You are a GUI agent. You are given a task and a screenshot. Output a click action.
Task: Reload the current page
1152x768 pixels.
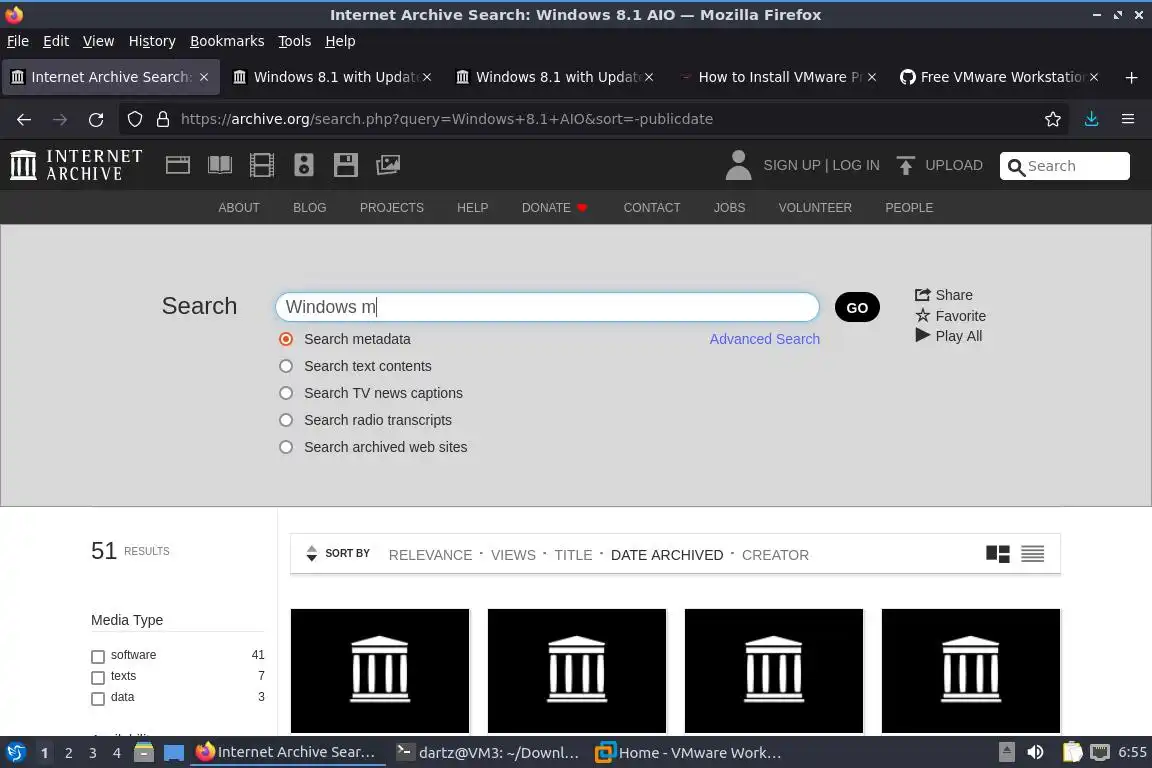coord(96,119)
